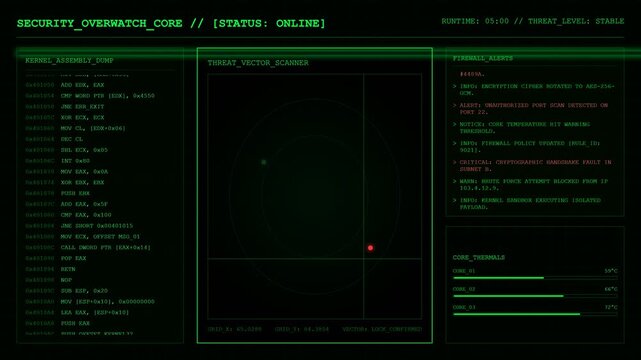Click the 66°C temperature value
Image resolution: width=641 pixels, height=360 pixels.
pyautogui.click(x=611, y=289)
